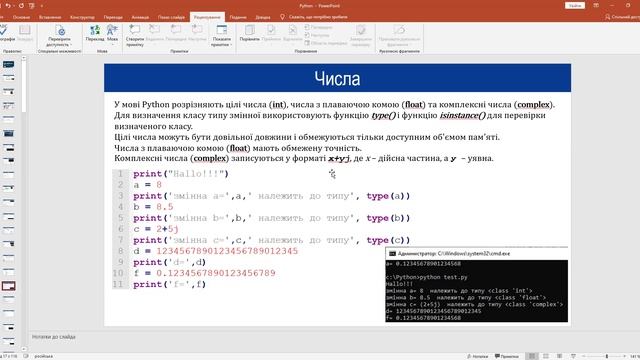640x360 pixels.
Task: Click code line d = 1234567890123456789012345
Action: point(216,251)
